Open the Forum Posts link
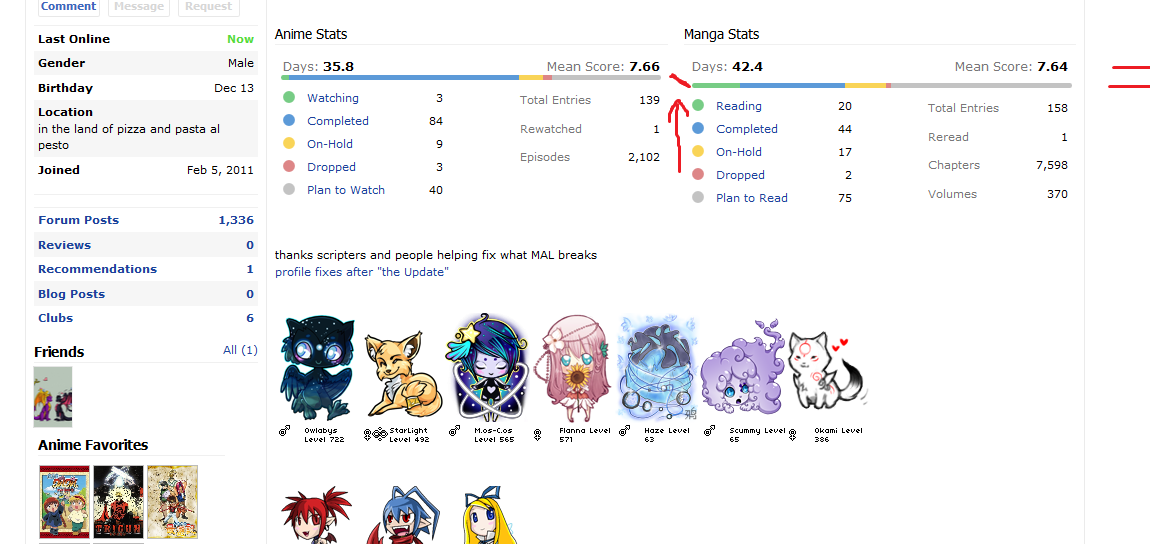The width and height of the screenshot is (1150, 544). point(78,220)
